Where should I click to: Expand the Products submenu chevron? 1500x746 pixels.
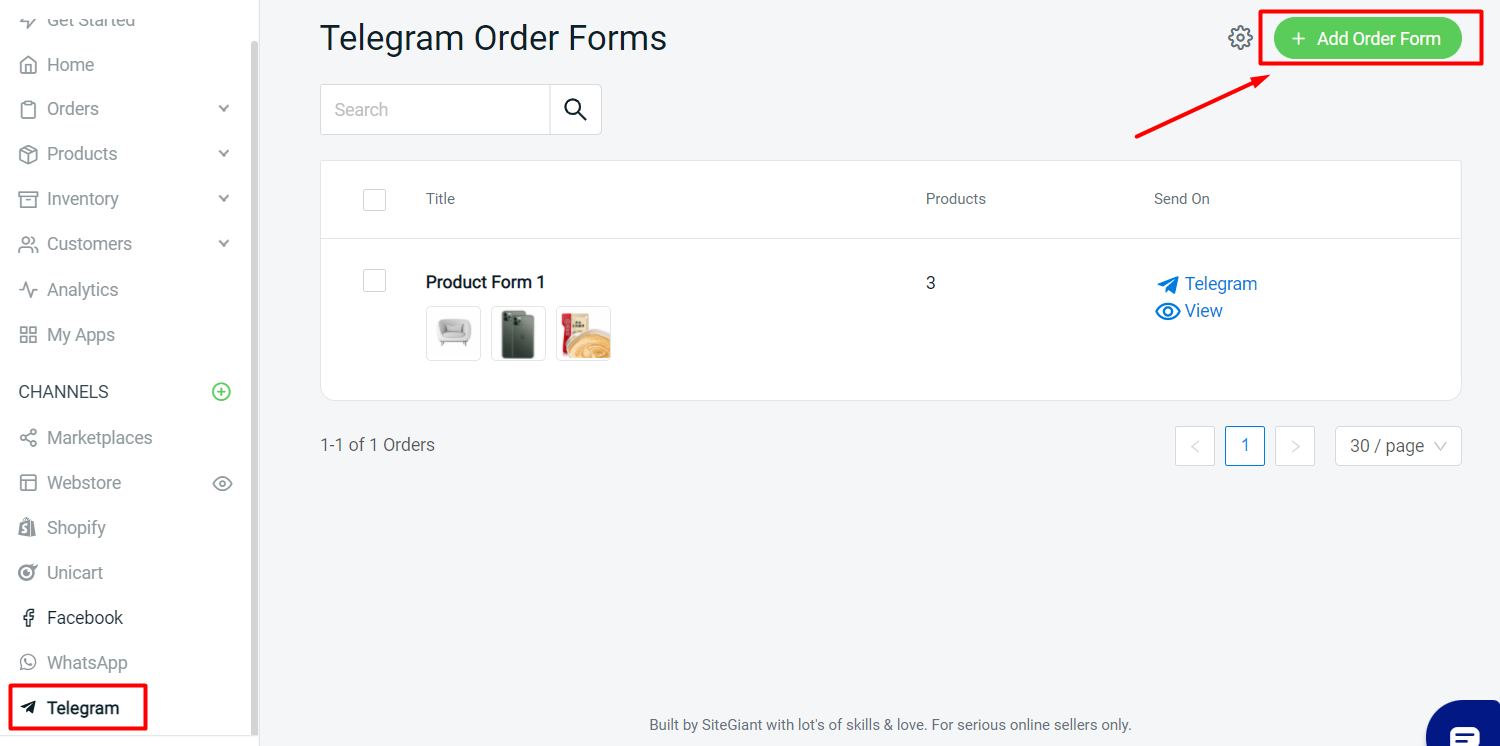(x=224, y=154)
